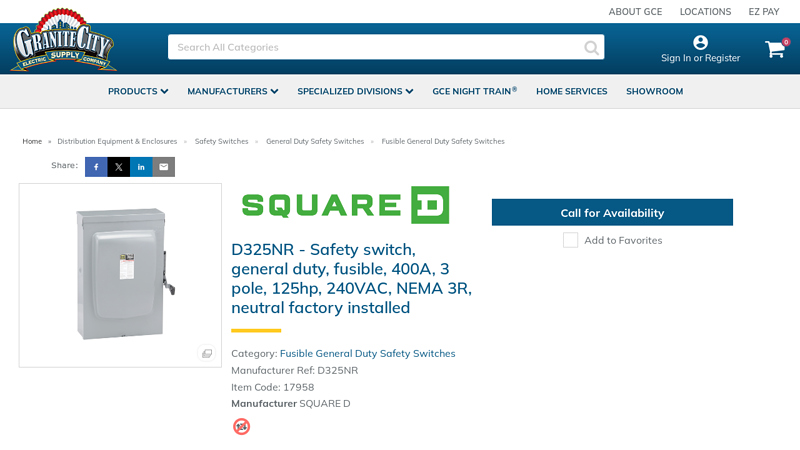The width and height of the screenshot is (800, 450).
Task: Click the search magnifier icon
Action: coord(592,47)
